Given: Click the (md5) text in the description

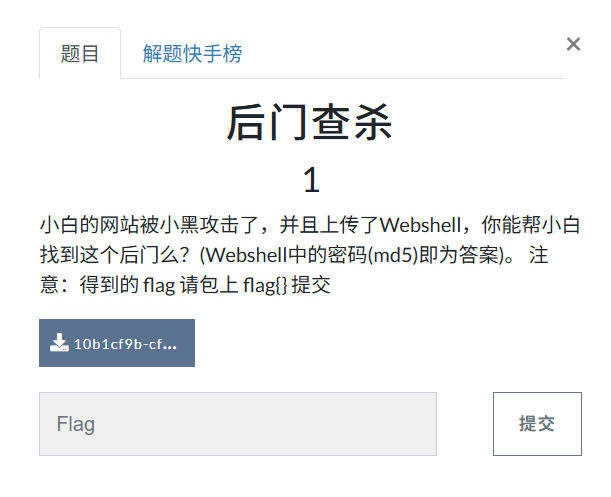Looking at the screenshot, I should tap(393, 255).
